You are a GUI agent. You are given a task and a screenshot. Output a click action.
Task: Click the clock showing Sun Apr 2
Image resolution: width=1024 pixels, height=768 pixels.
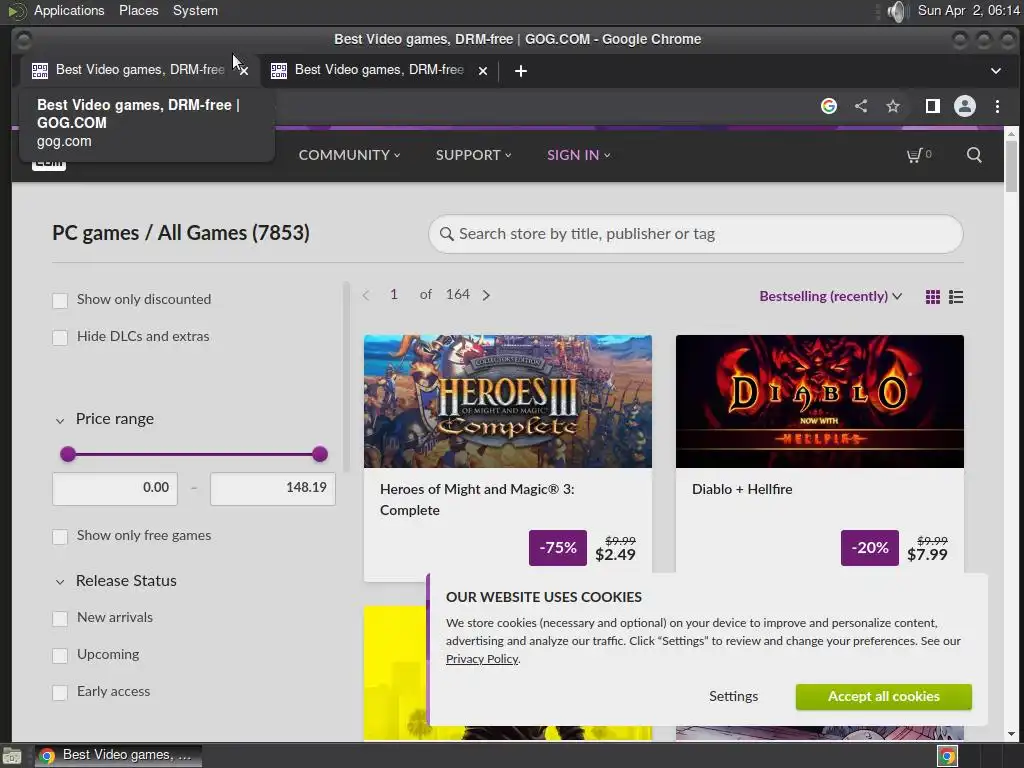click(968, 10)
